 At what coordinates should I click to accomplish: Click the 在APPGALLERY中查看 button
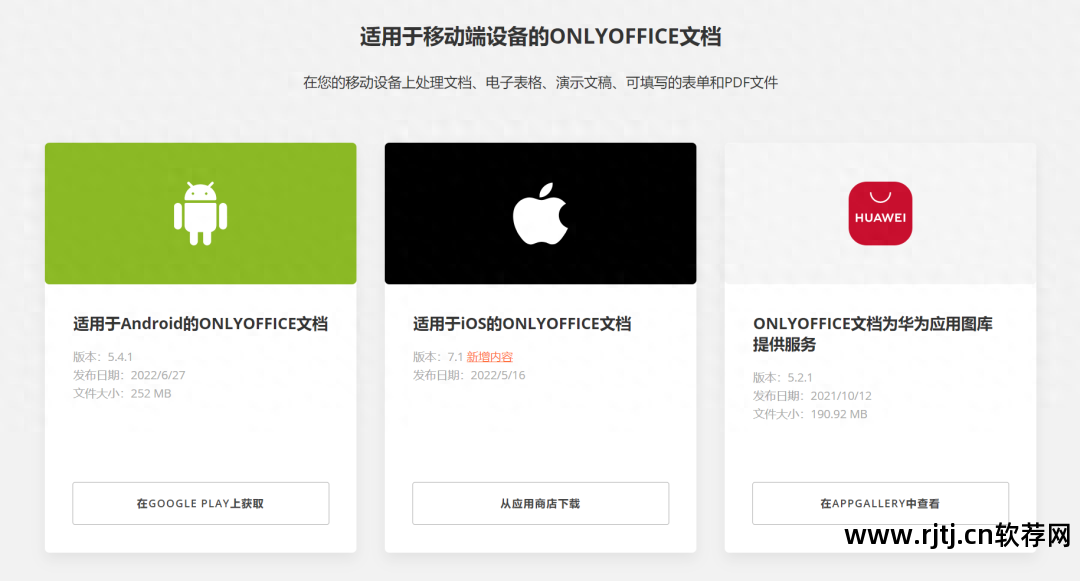click(x=880, y=503)
